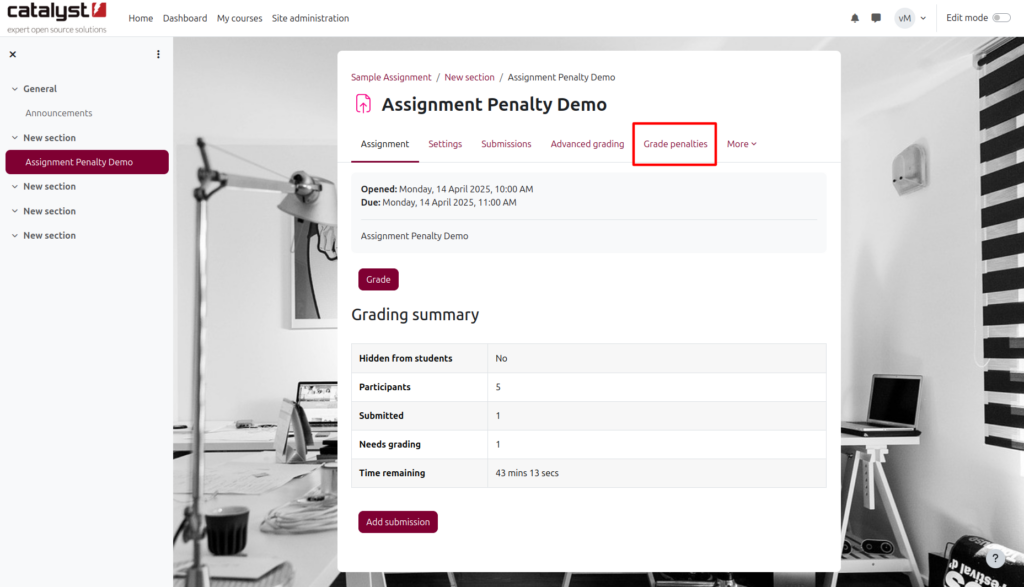Expand the user menu dropdown arrow

923,18
